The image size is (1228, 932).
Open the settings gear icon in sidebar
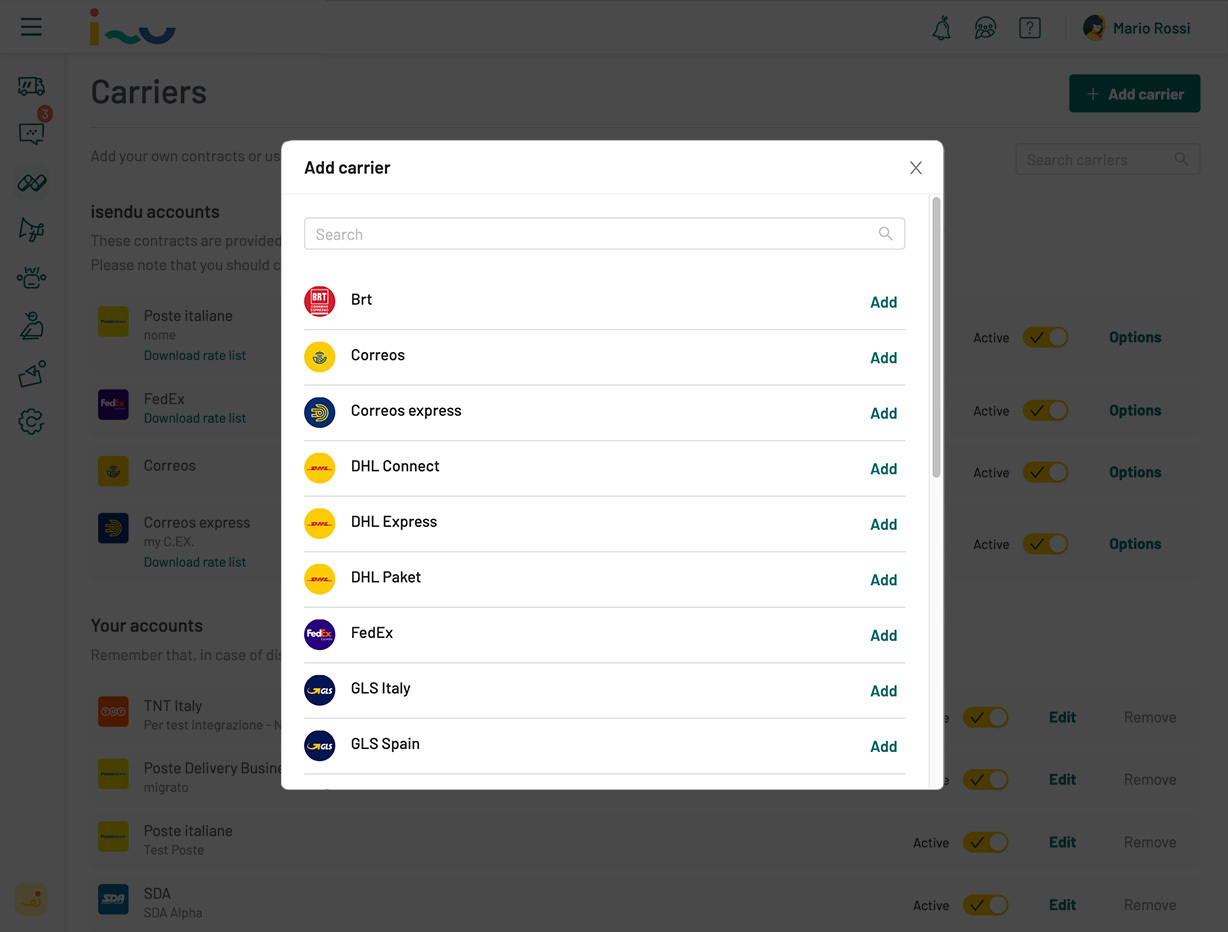coord(31,422)
